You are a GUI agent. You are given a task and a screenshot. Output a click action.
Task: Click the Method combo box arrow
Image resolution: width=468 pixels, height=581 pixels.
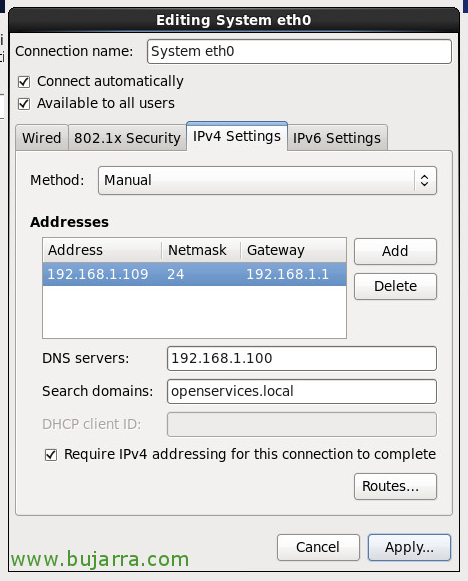(425, 180)
